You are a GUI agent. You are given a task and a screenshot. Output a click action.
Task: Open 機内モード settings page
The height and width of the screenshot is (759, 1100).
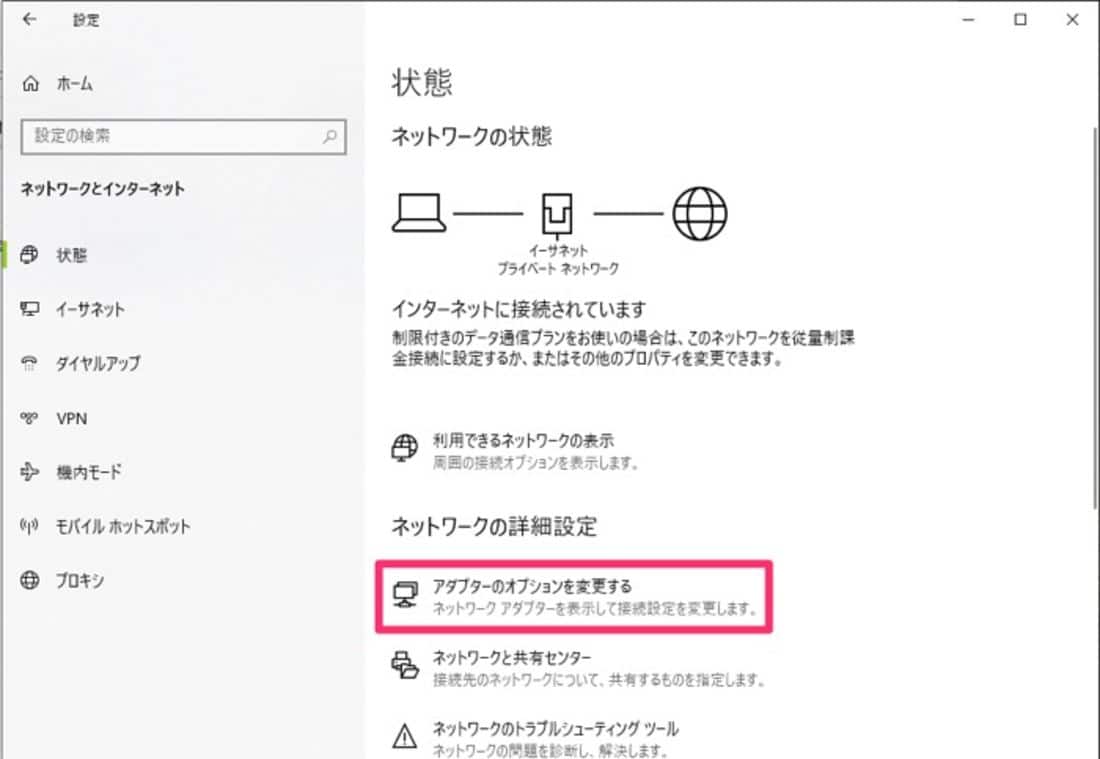pyautogui.click(x=89, y=472)
